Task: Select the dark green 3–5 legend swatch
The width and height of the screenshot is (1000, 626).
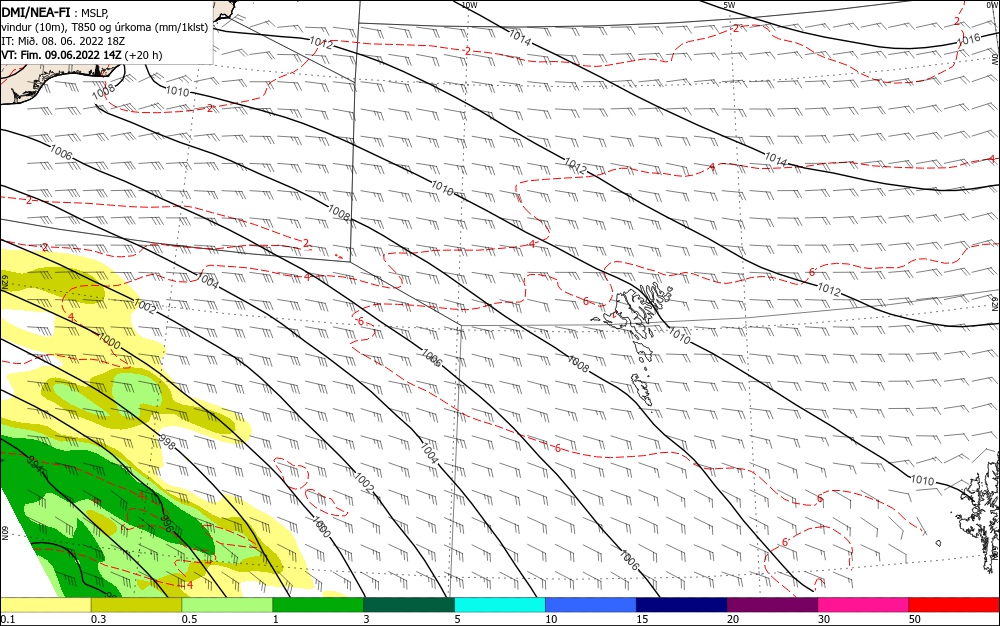Action: click(409, 605)
